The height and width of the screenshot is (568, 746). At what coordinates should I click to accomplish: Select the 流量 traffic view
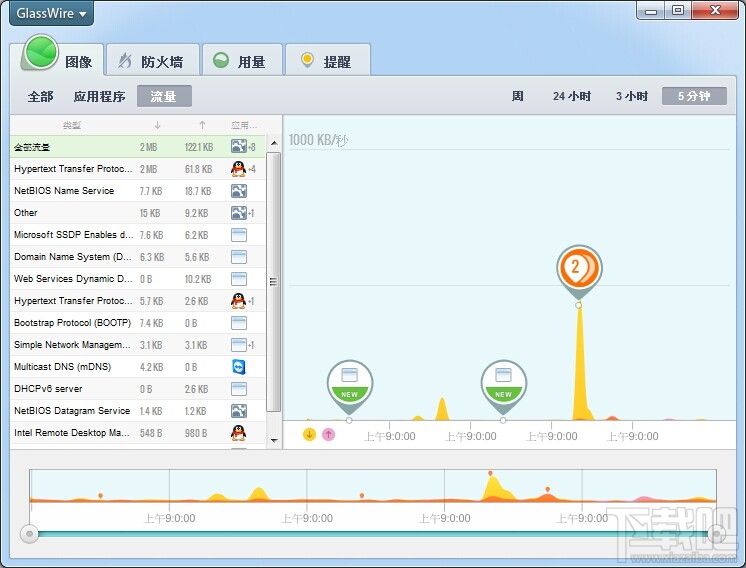pyautogui.click(x=164, y=96)
